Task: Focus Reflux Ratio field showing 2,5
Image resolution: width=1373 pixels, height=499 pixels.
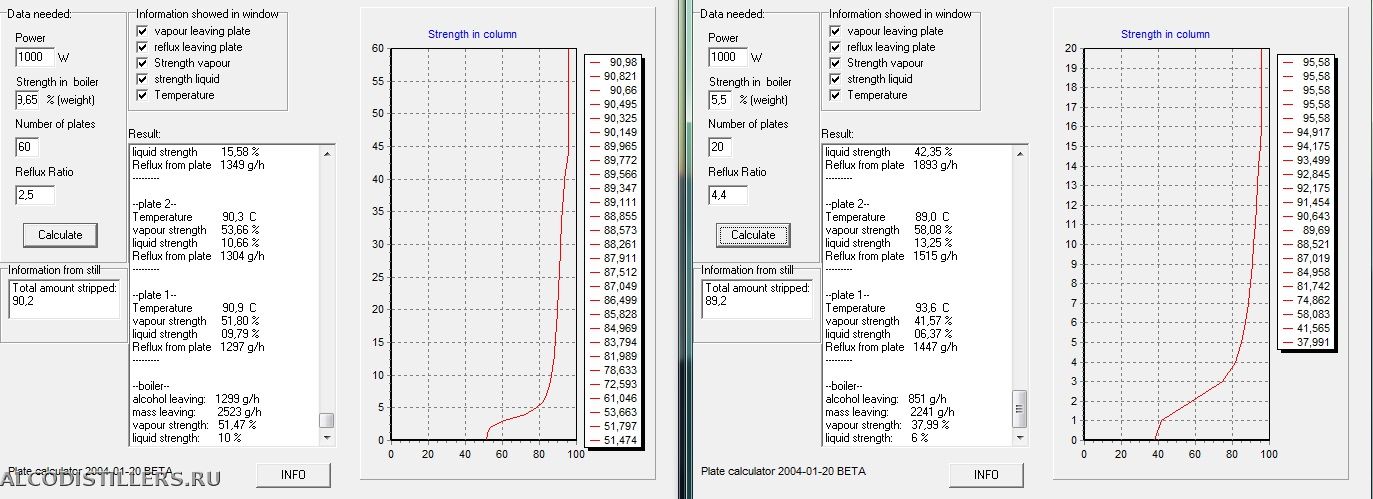Action: coord(34,195)
